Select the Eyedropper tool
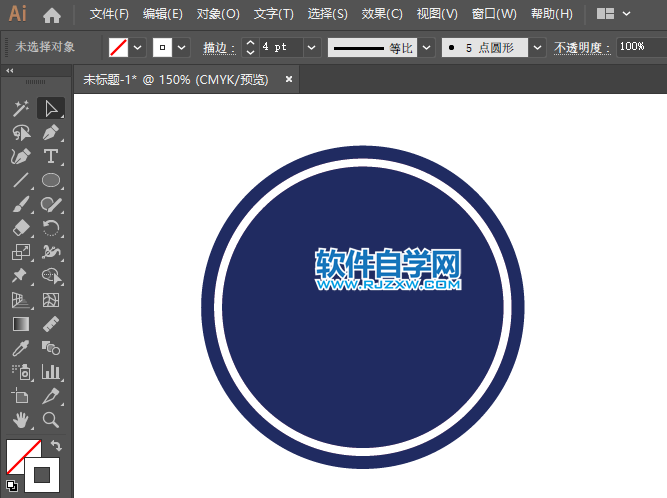The height and width of the screenshot is (498, 667). (21, 348)
